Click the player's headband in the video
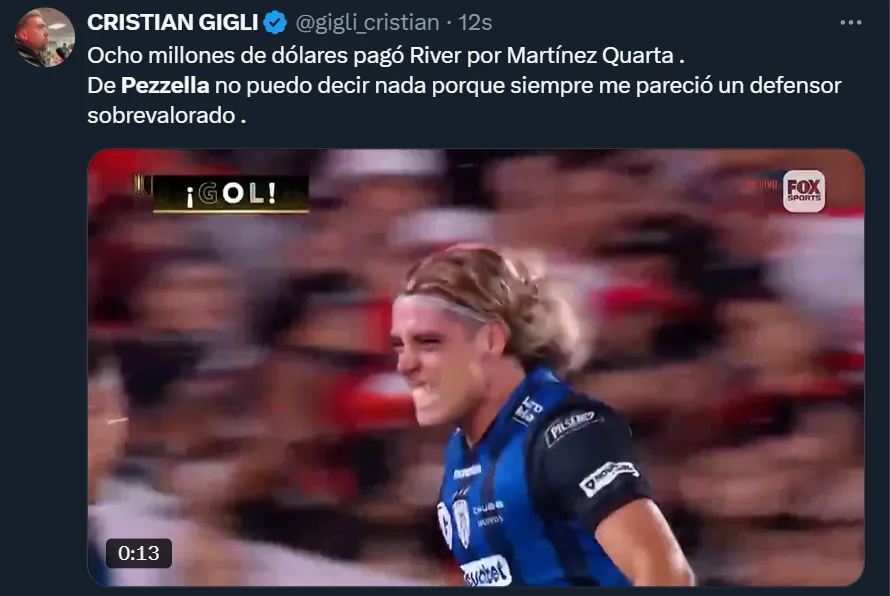Screen dimensions: 890x596 click(443, 307)
